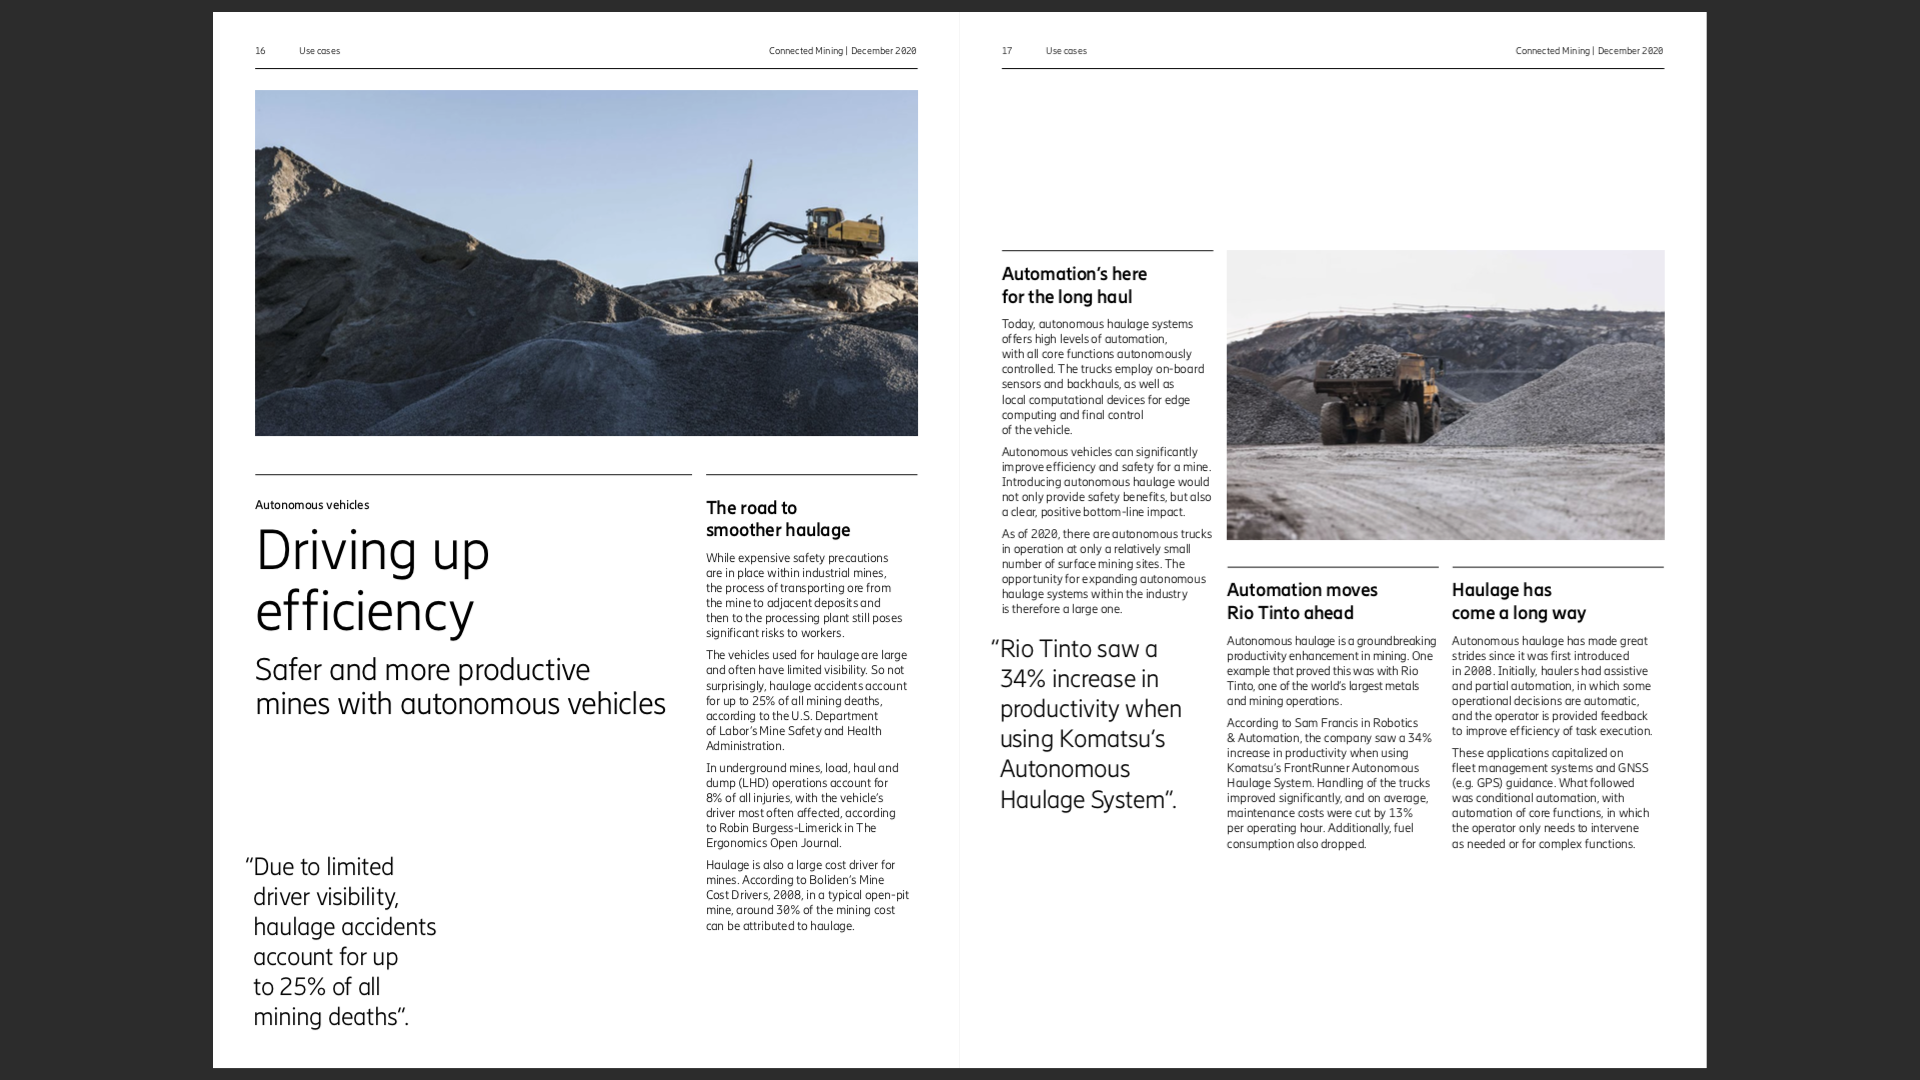The height and width of the screenshot is (1080, 1920).
Task: Click heading 'Automation's here for the long haul'
Action: [1074, 285]
